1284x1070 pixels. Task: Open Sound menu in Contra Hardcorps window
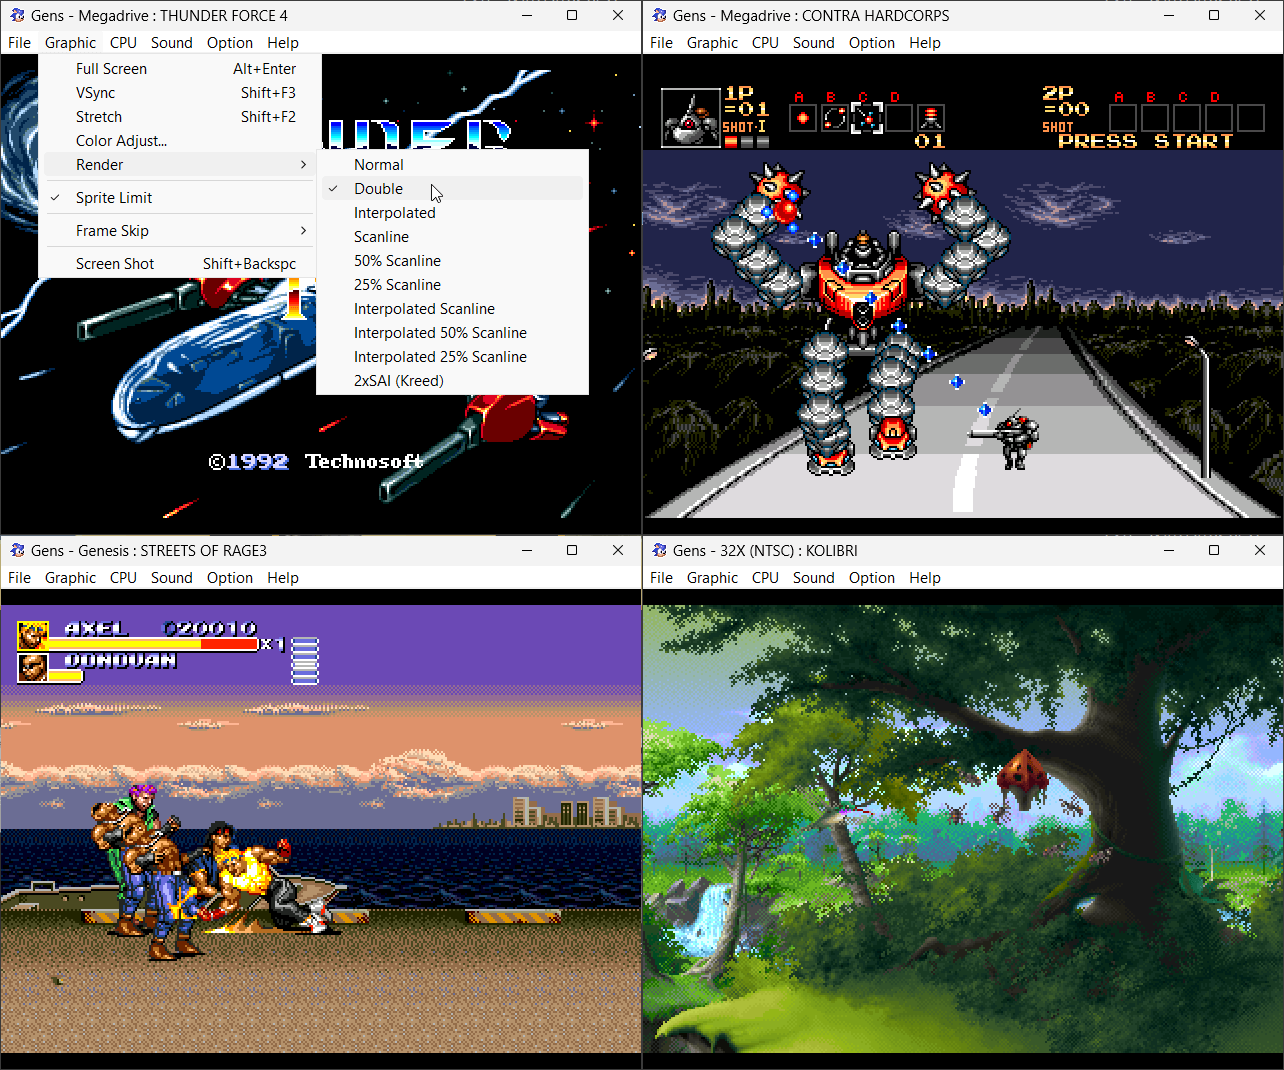click(813, 42)
